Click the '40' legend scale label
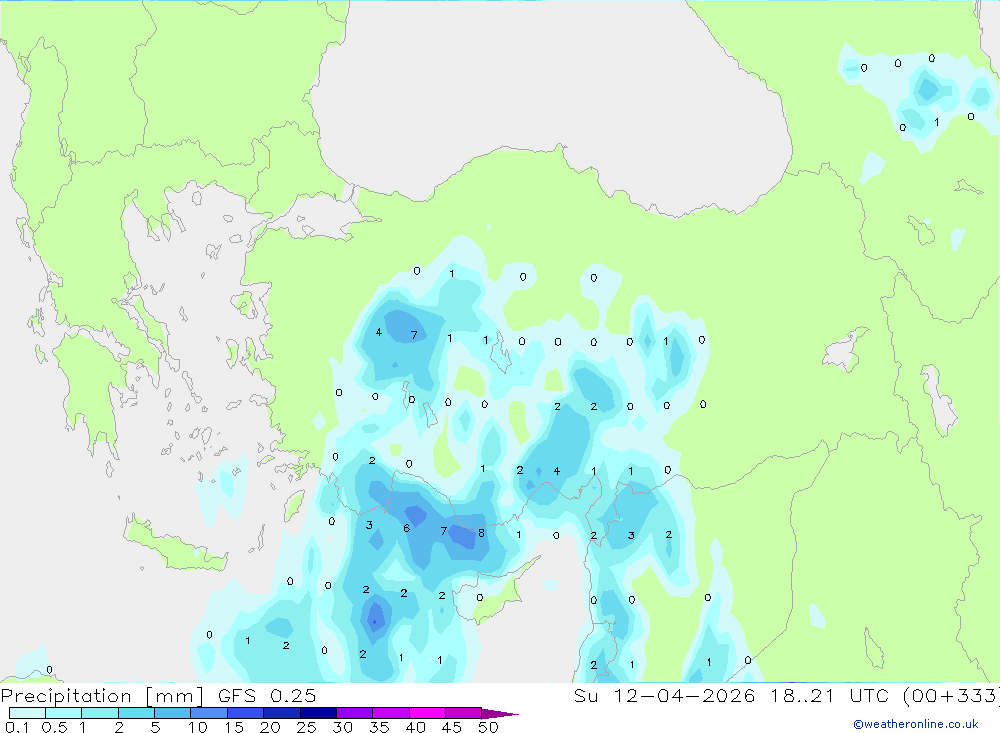Viewport: 1000px width, 733px height. pyautogui.click(x=416, y=727)
